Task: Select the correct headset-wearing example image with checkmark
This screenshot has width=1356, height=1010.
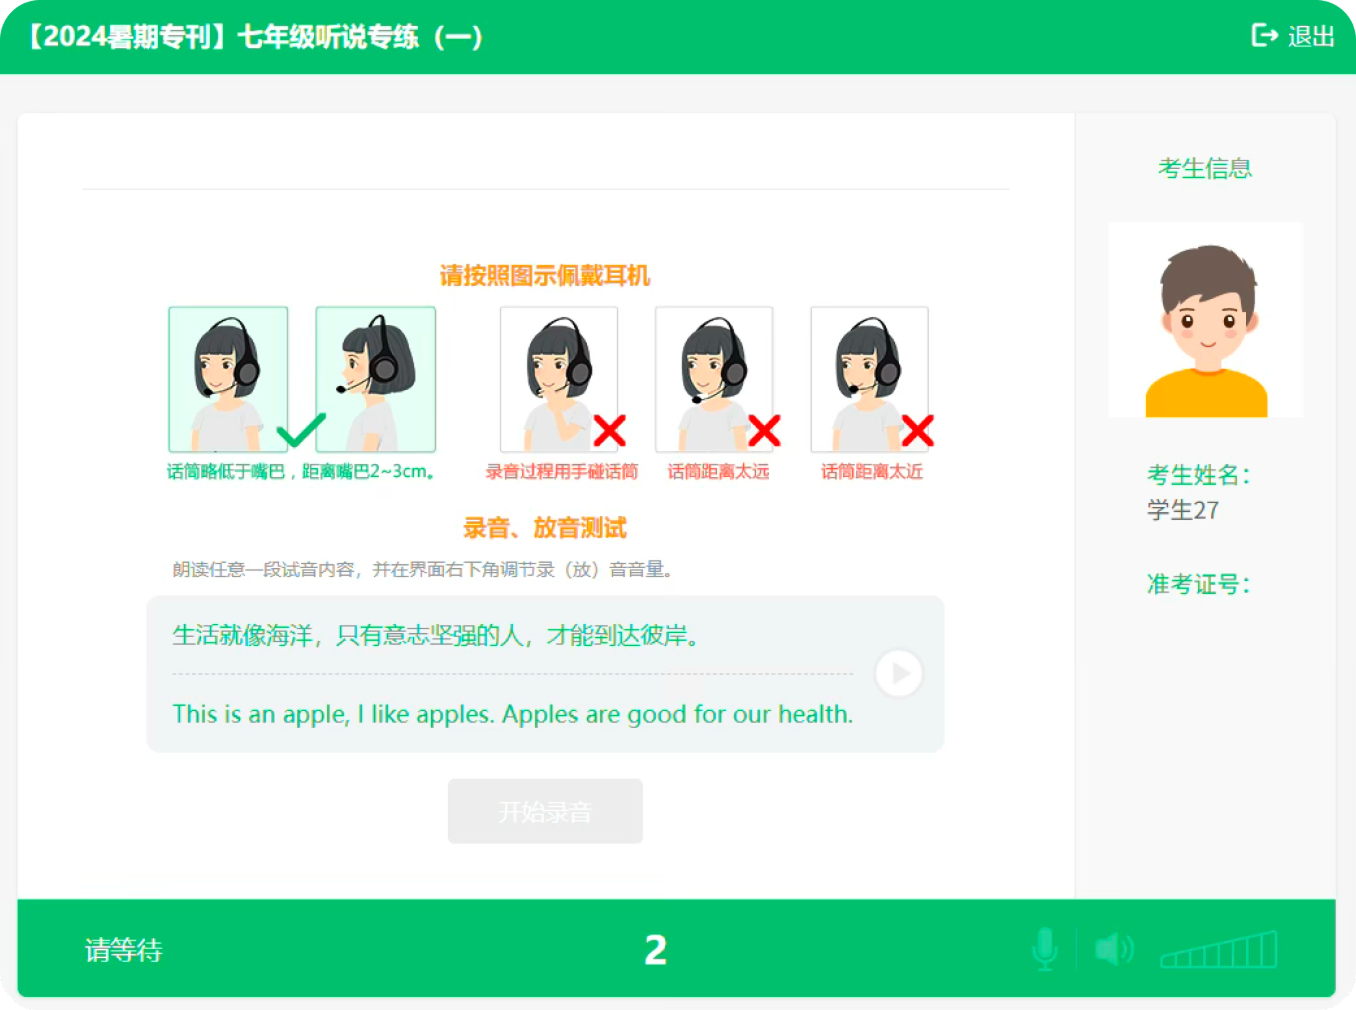Action: tap(228, 379)
